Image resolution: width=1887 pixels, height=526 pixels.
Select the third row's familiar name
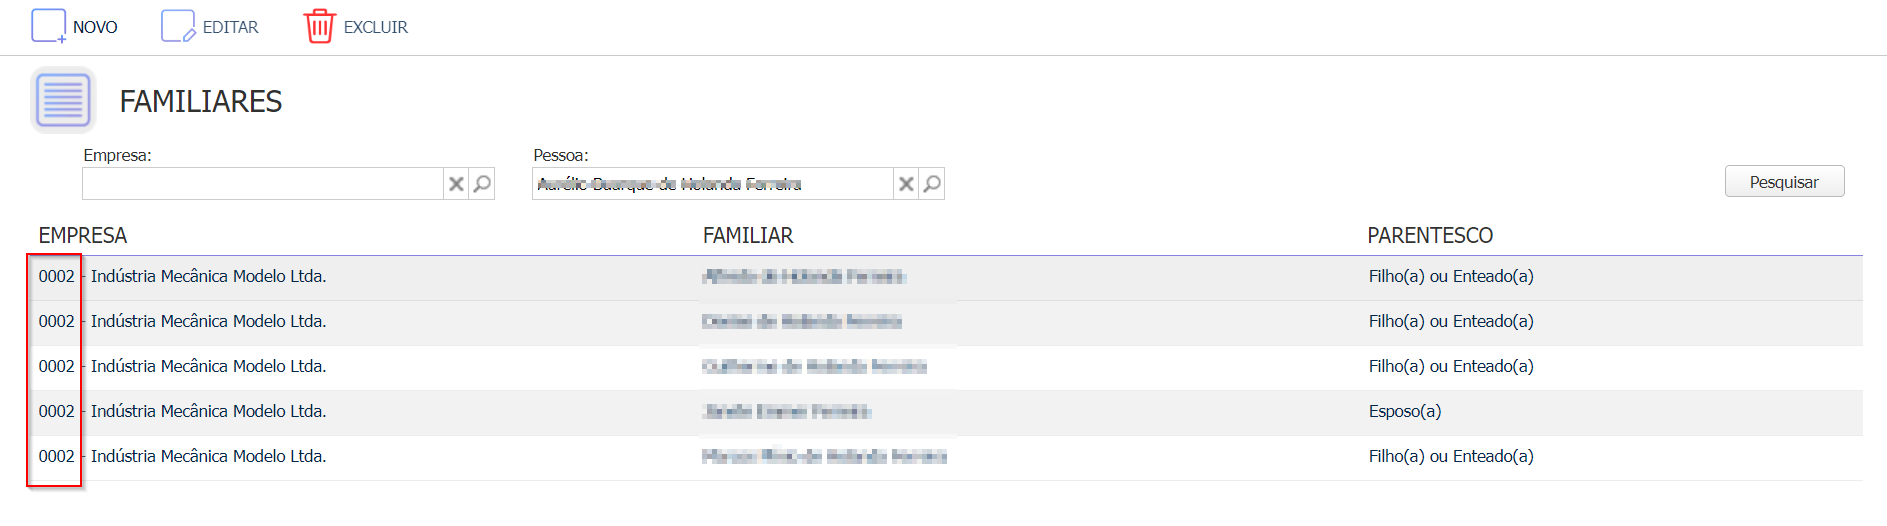(x=814, y=366)
